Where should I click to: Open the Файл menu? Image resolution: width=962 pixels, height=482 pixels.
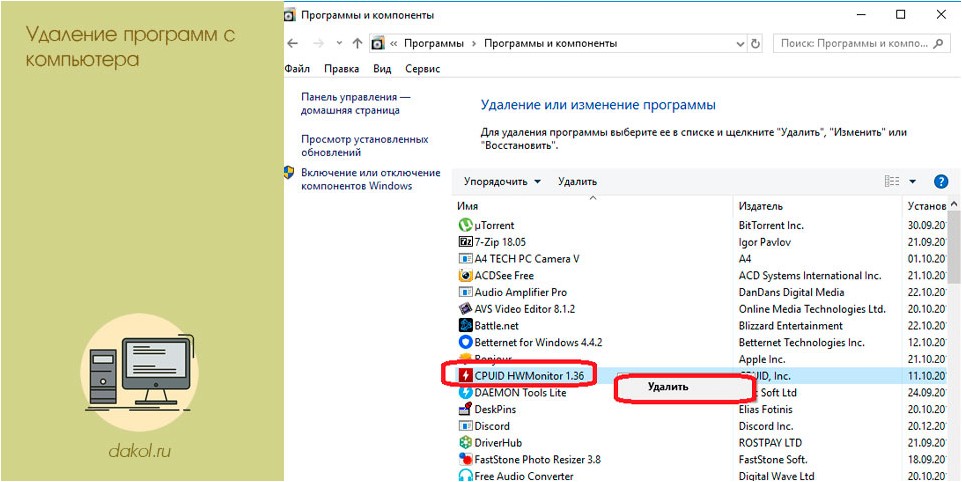click(x=298, y=69)
